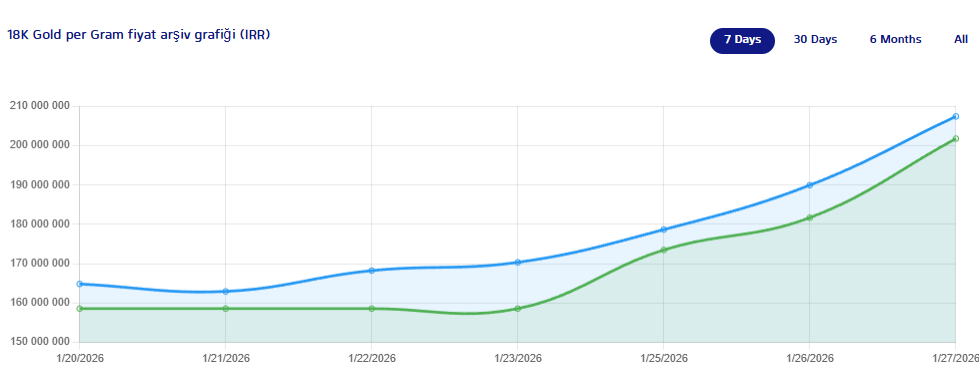
Task: Click green line point at 1/20/2026
Action: [79, 309]
